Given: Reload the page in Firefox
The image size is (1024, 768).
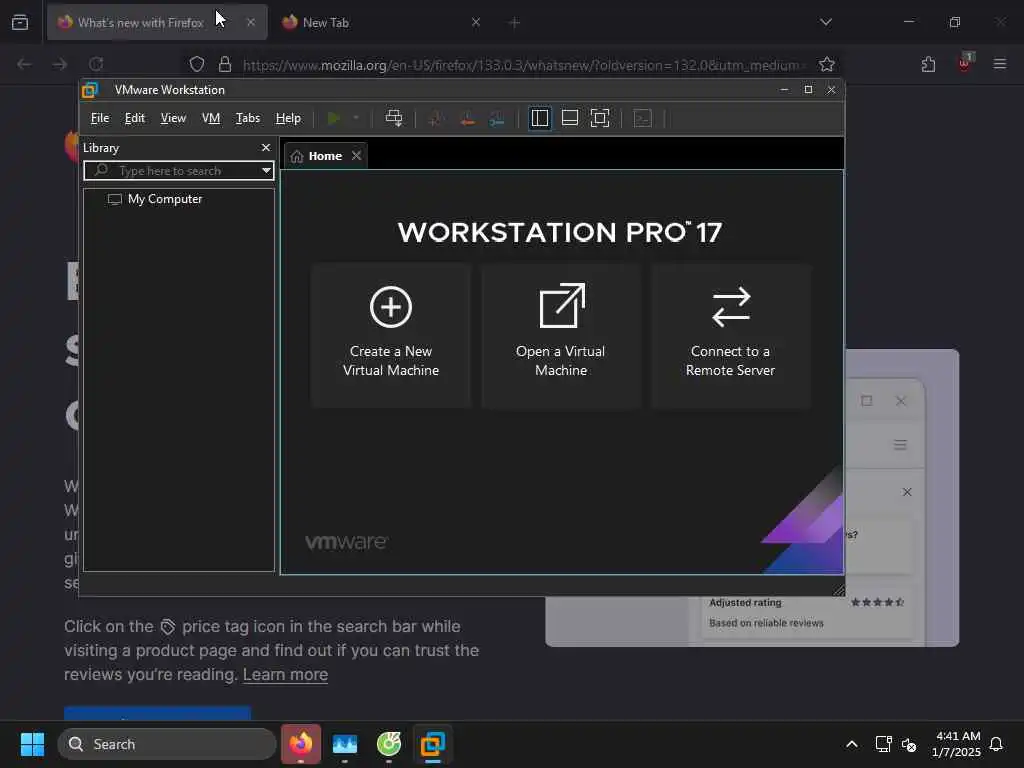Looking at the screenshot, I should (x=96, y=64).
